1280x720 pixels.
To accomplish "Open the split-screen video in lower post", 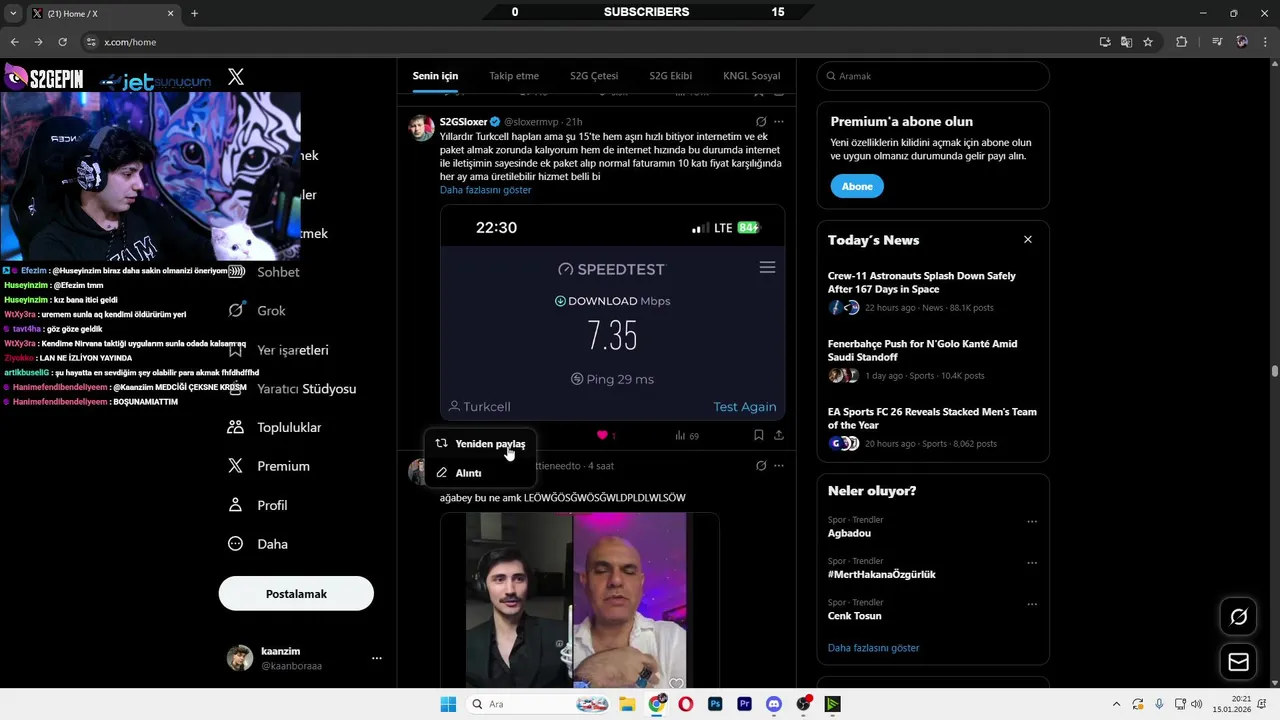I will tap(579, 600).
